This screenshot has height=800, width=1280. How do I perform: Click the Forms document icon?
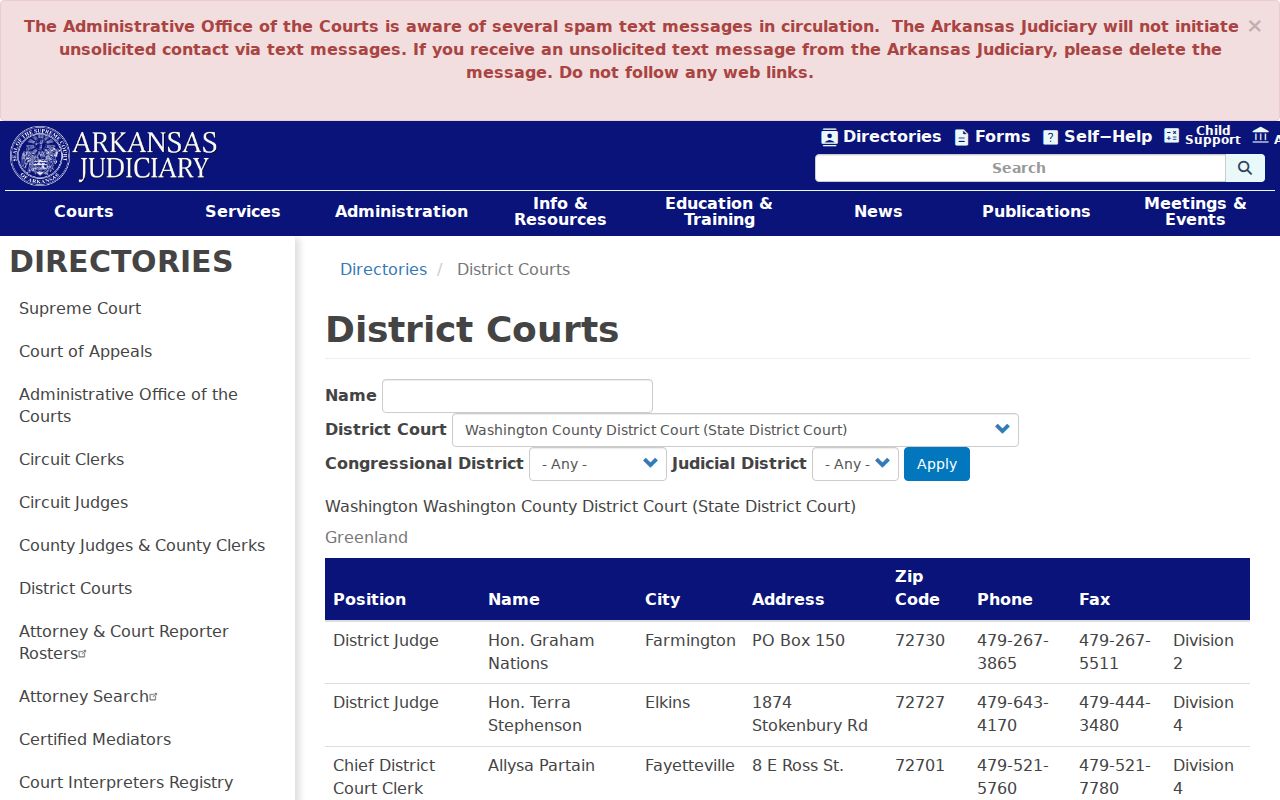[961, 137]
